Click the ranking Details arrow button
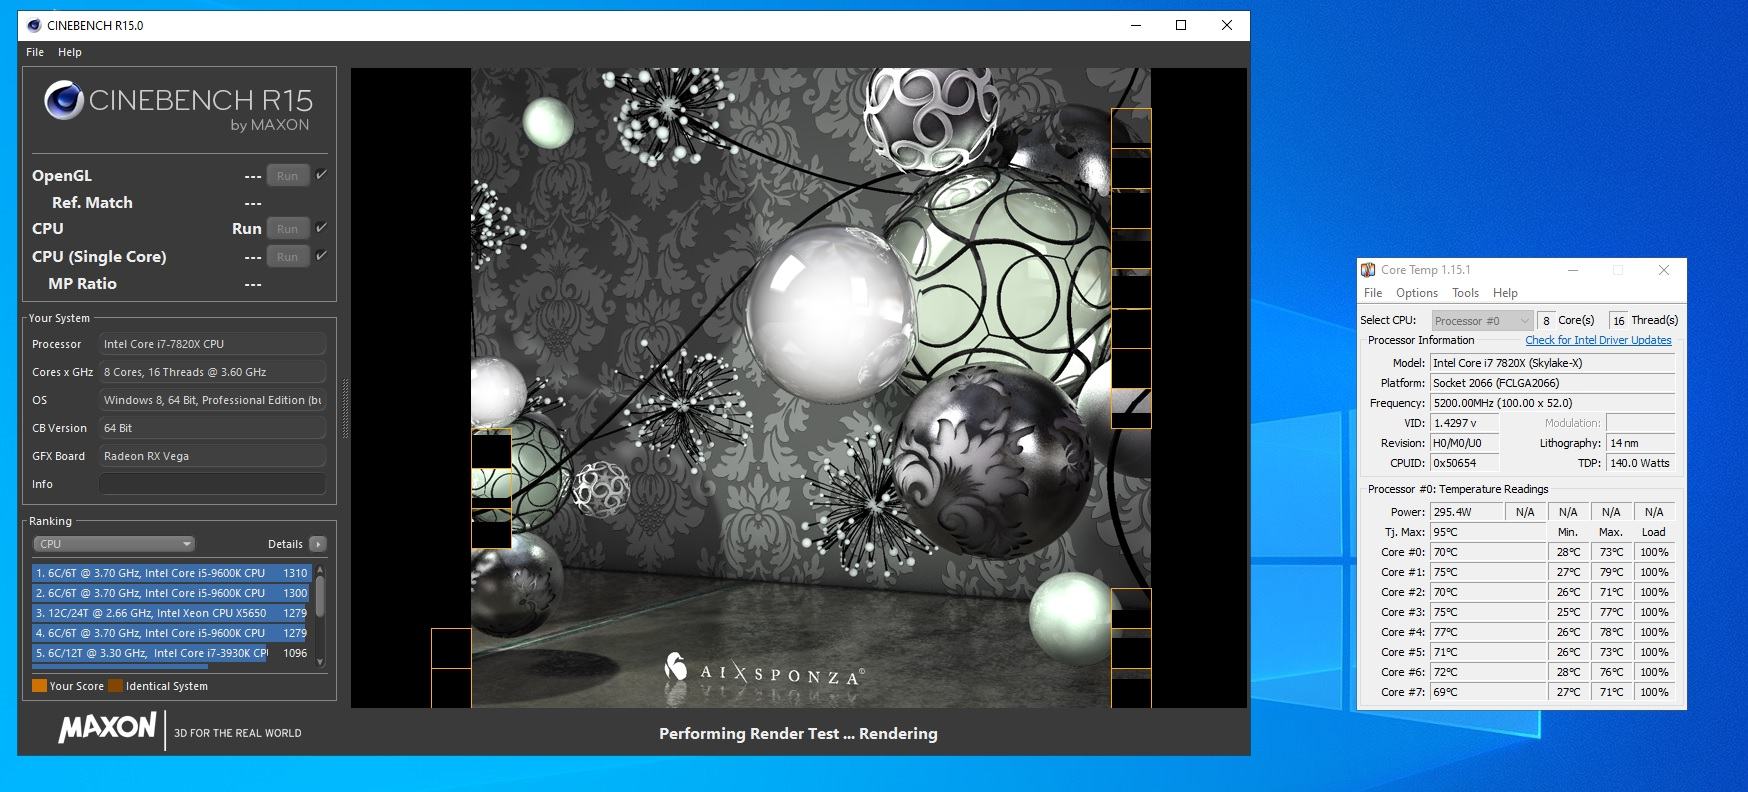Viewport: 1748px width, 792px height. pyautogui.click(x=318, y=544)
